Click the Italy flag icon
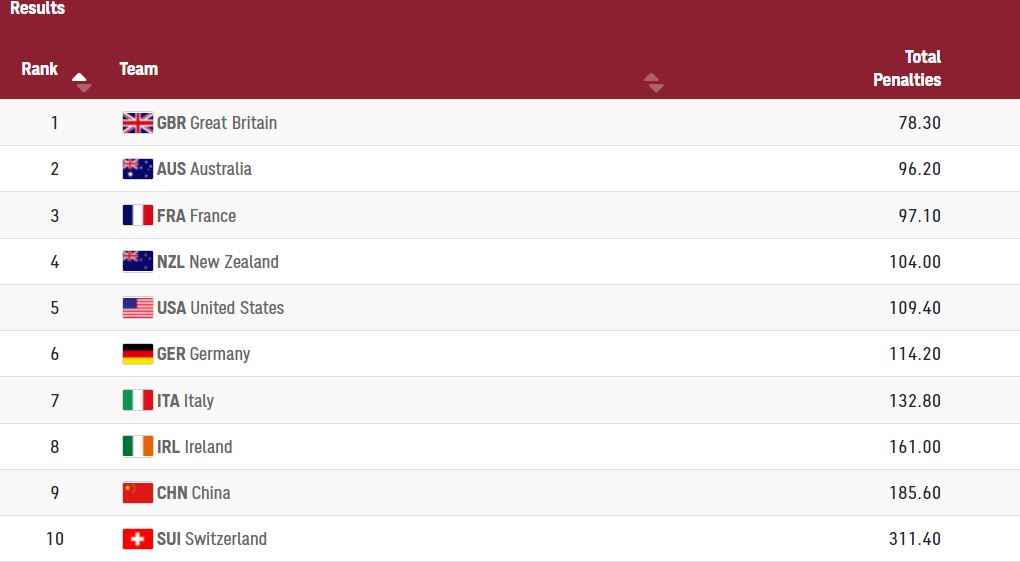Viewport: 1020px width, 562px height. pyautogui.click(x=137, y=400)
